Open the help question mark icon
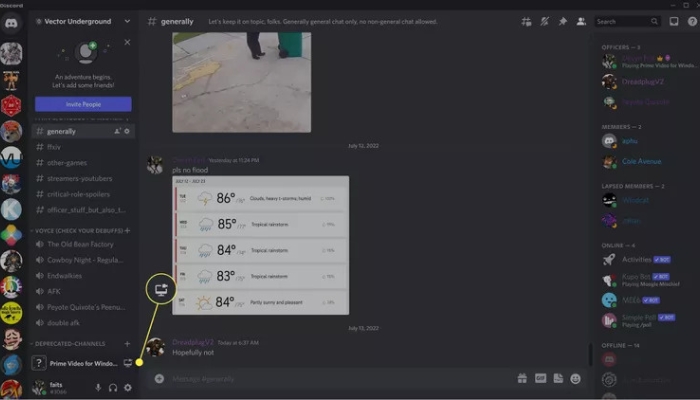700x400 pixels. click(x=692, y=21)
